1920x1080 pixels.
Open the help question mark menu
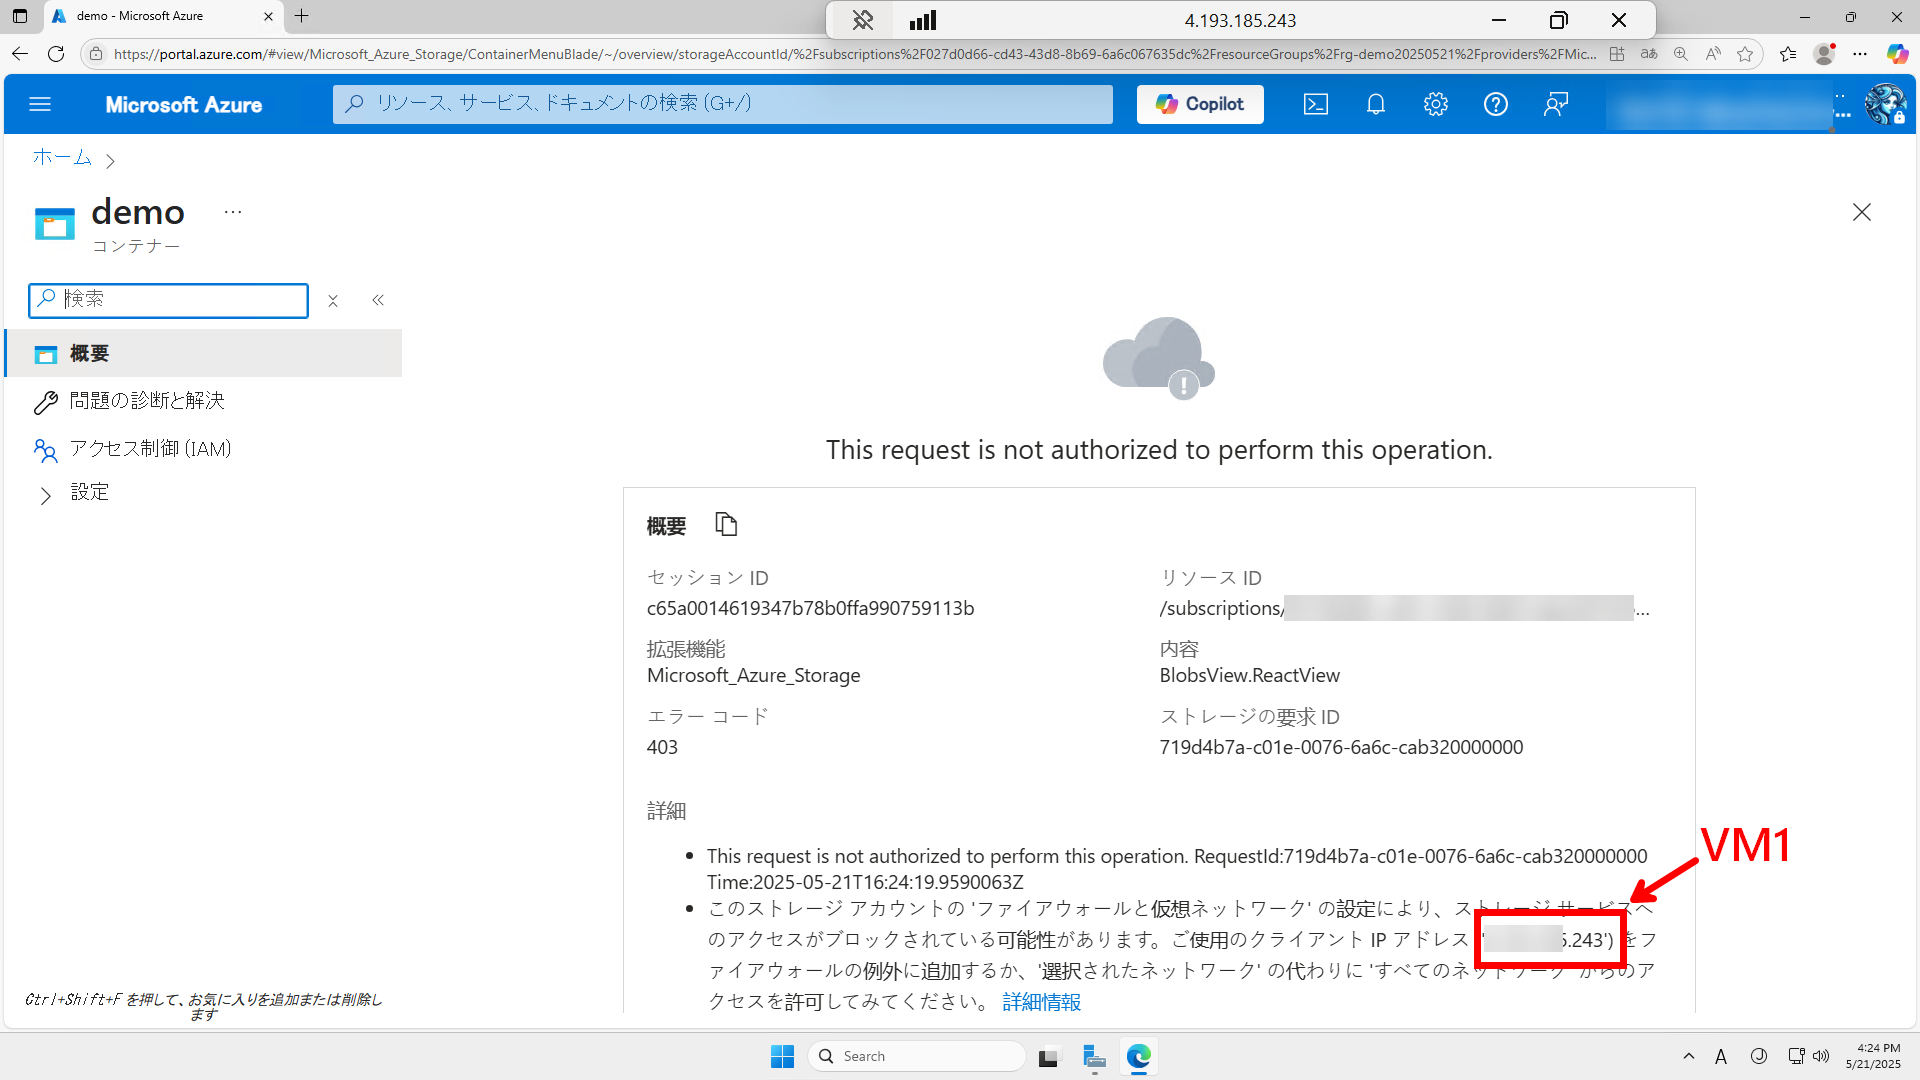coord(1496,104)
